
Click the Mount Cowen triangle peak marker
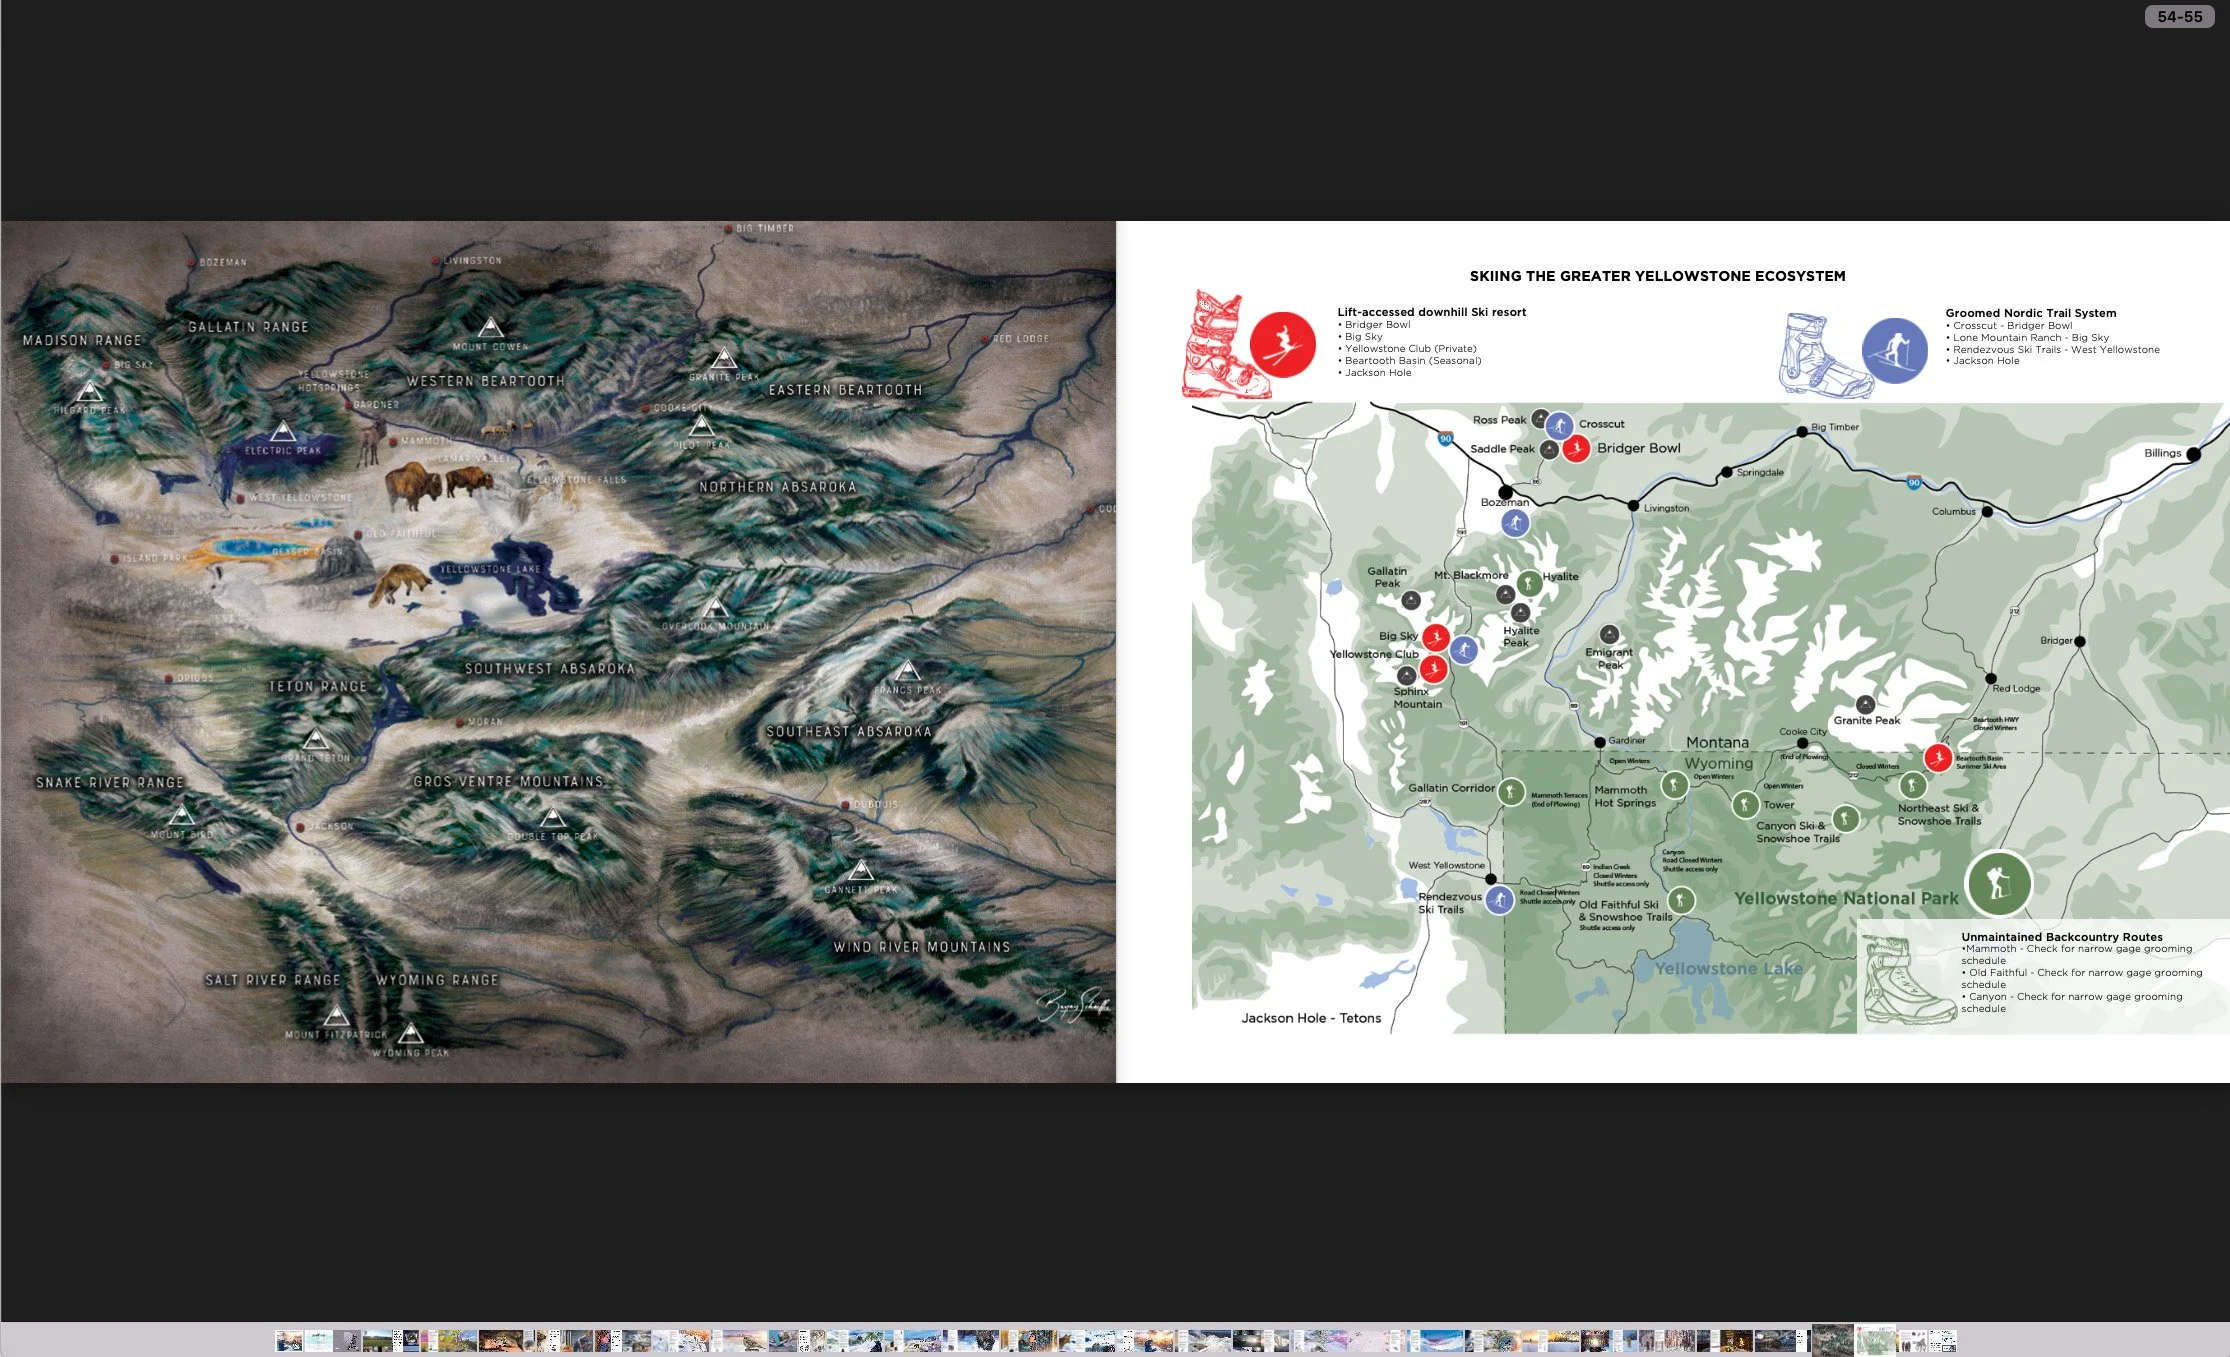[490, 327]
